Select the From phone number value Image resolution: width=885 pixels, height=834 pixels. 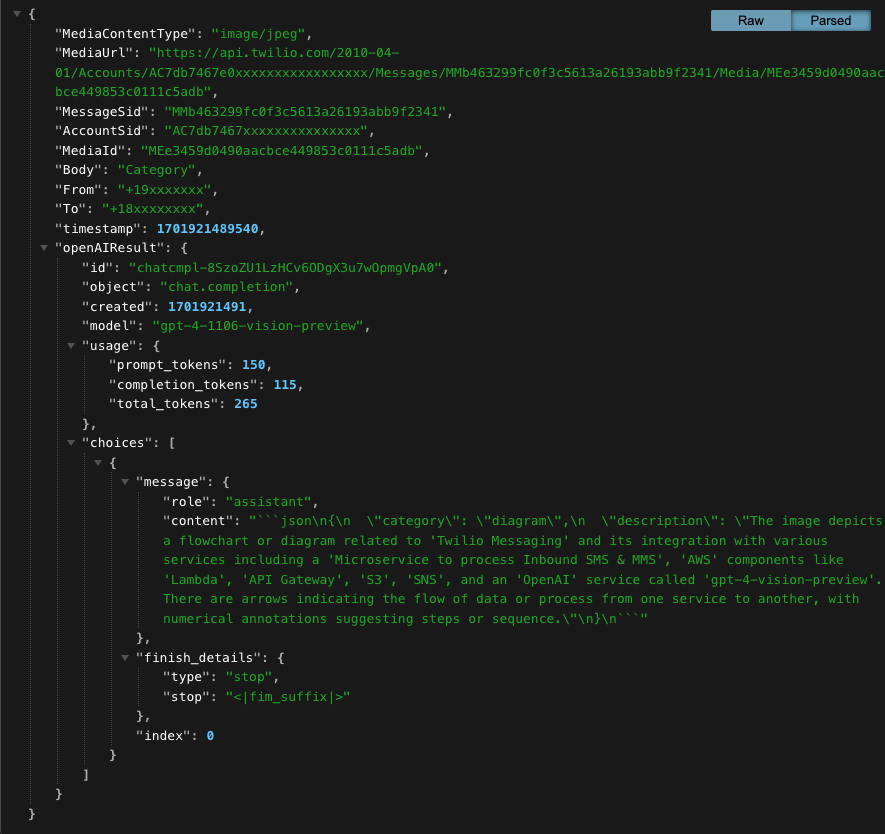[x=164, y=190]
